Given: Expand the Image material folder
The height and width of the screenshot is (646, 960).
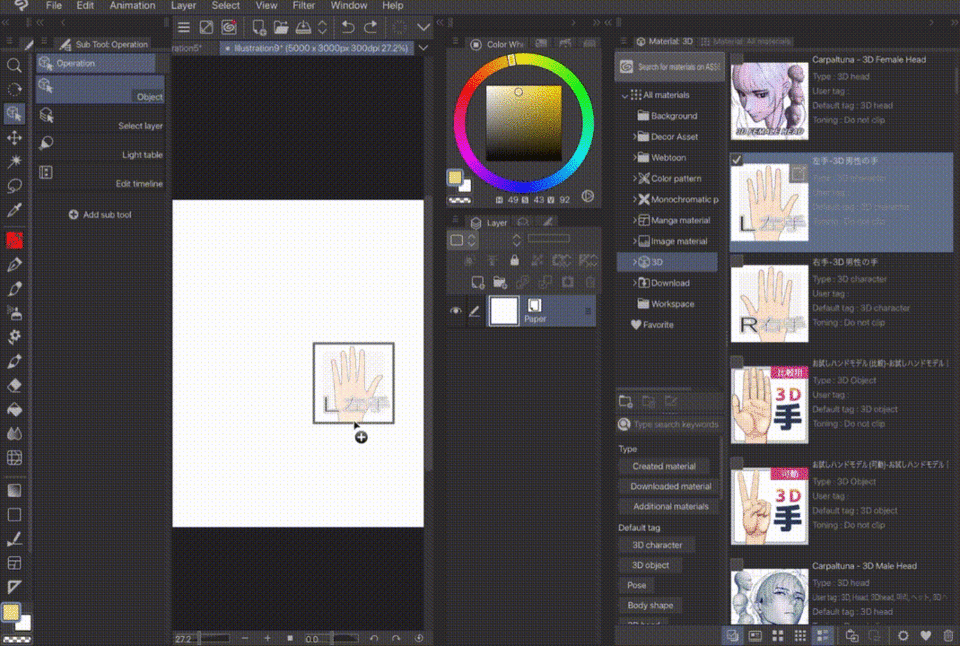Looking at the screenshot, I should pyautogui.click(x=634, y=241).
